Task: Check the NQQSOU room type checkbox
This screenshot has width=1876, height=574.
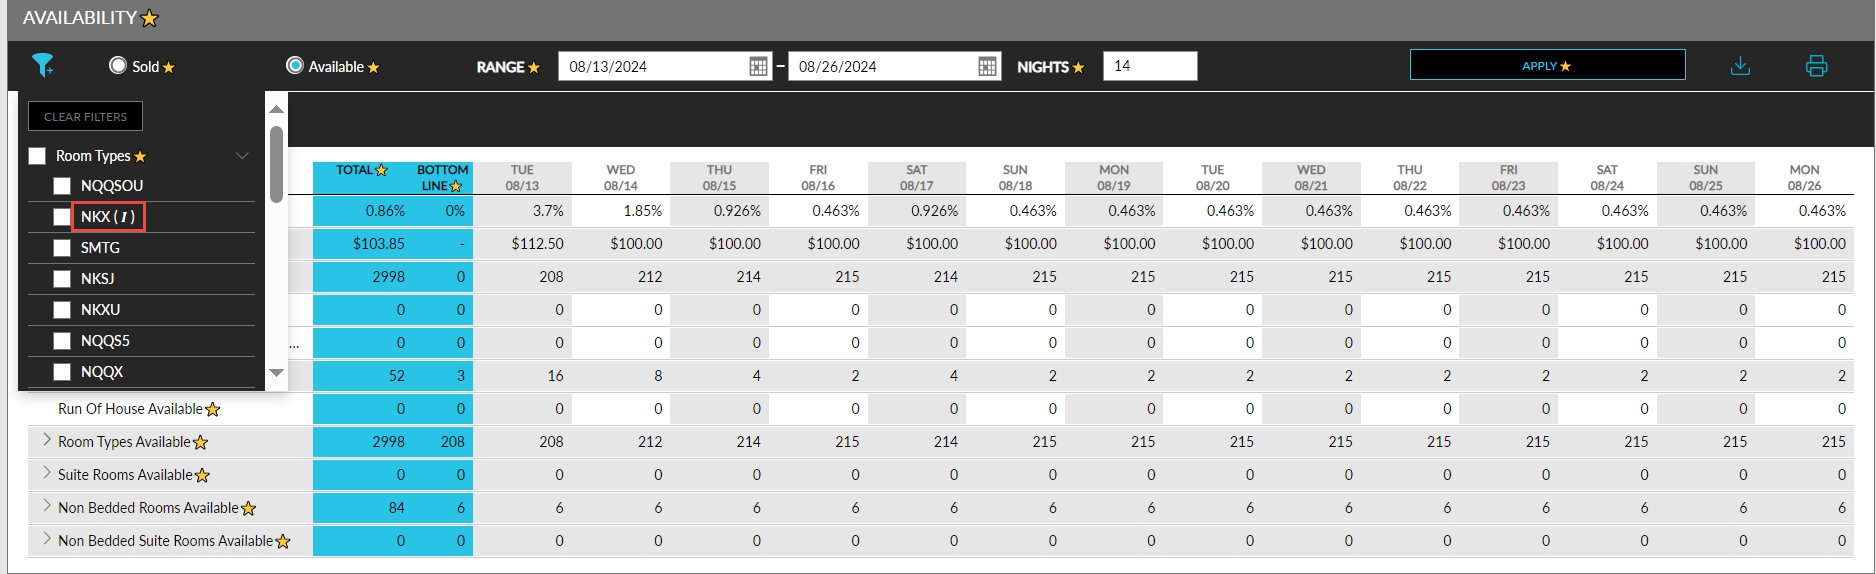Action: point(62,186)
